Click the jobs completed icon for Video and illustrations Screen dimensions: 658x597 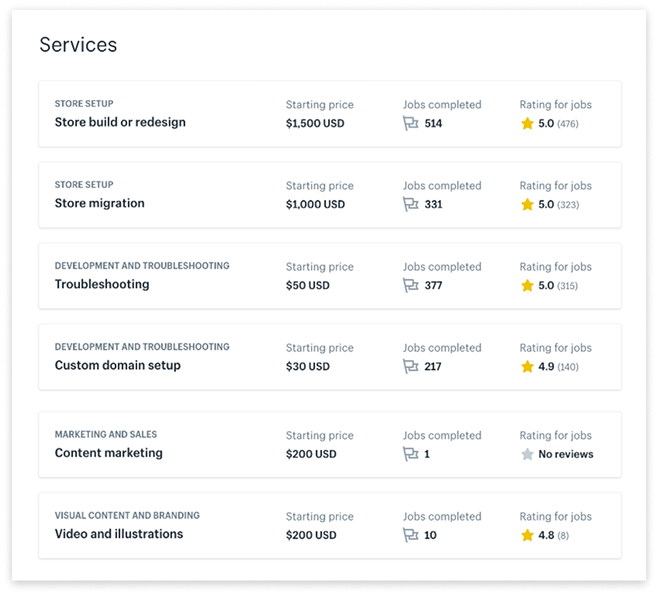coord(410,535)
